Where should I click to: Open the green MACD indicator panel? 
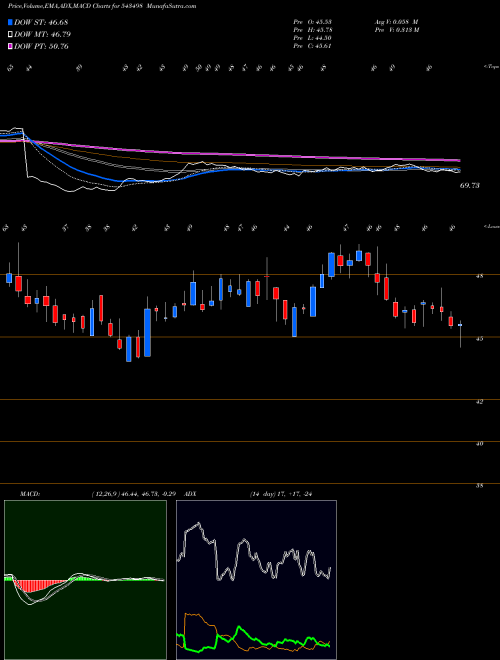tap(85, 580)
